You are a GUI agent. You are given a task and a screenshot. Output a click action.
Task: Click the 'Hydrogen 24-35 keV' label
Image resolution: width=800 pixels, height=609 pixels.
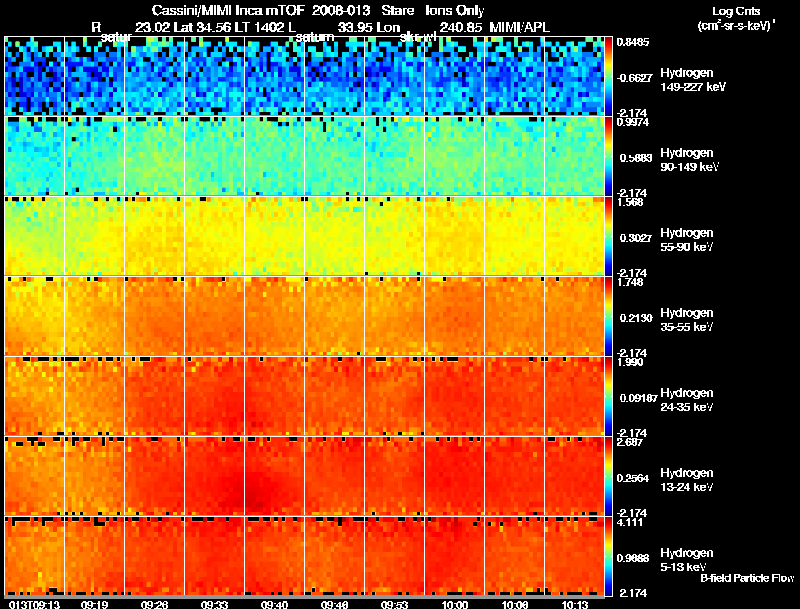point(687,399)
